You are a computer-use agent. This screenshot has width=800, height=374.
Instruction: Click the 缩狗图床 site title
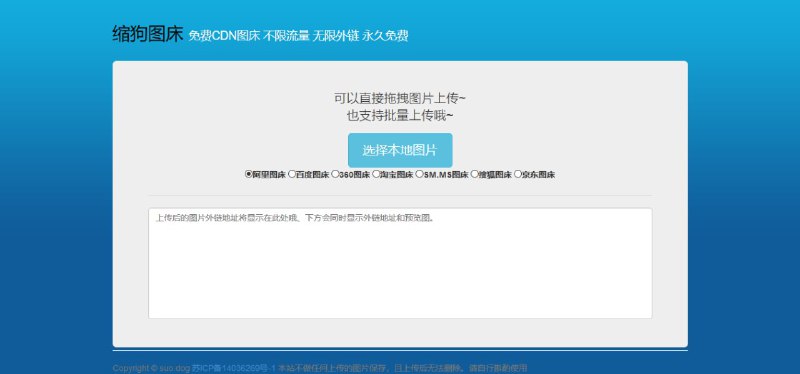tap(147, 35)
